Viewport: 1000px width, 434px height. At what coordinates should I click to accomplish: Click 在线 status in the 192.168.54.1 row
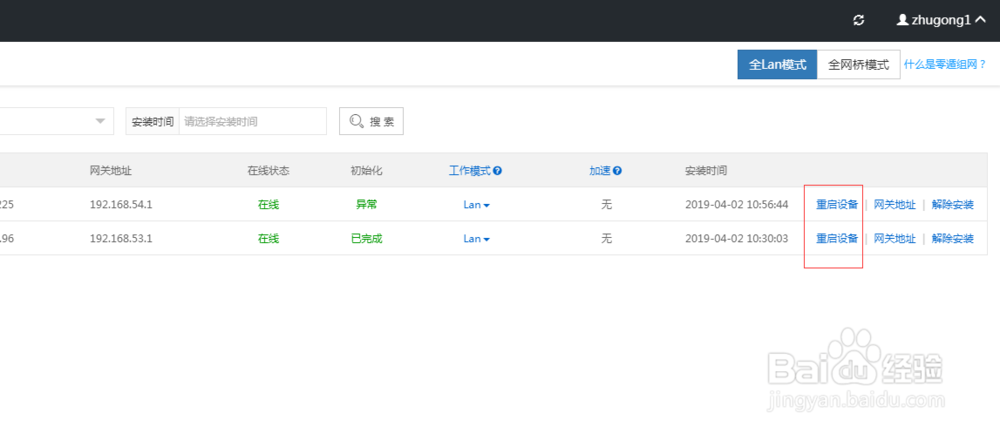point(268,205)
